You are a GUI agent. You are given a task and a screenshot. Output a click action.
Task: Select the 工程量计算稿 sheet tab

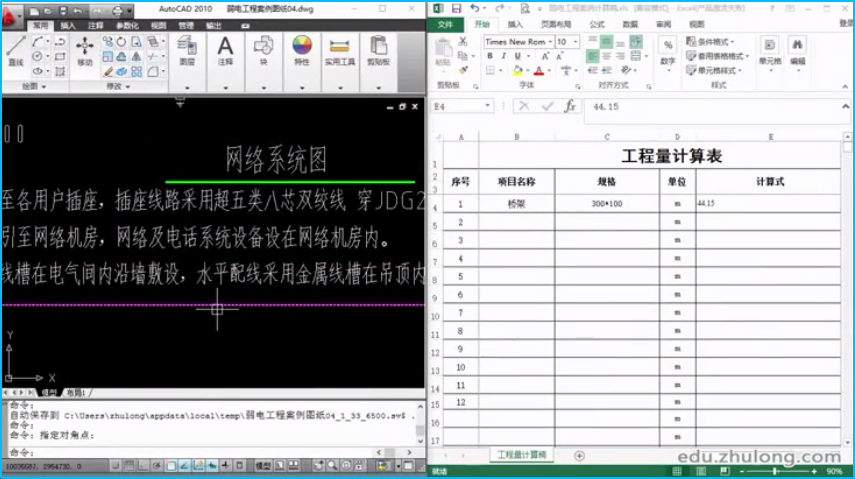click(521, 455)
